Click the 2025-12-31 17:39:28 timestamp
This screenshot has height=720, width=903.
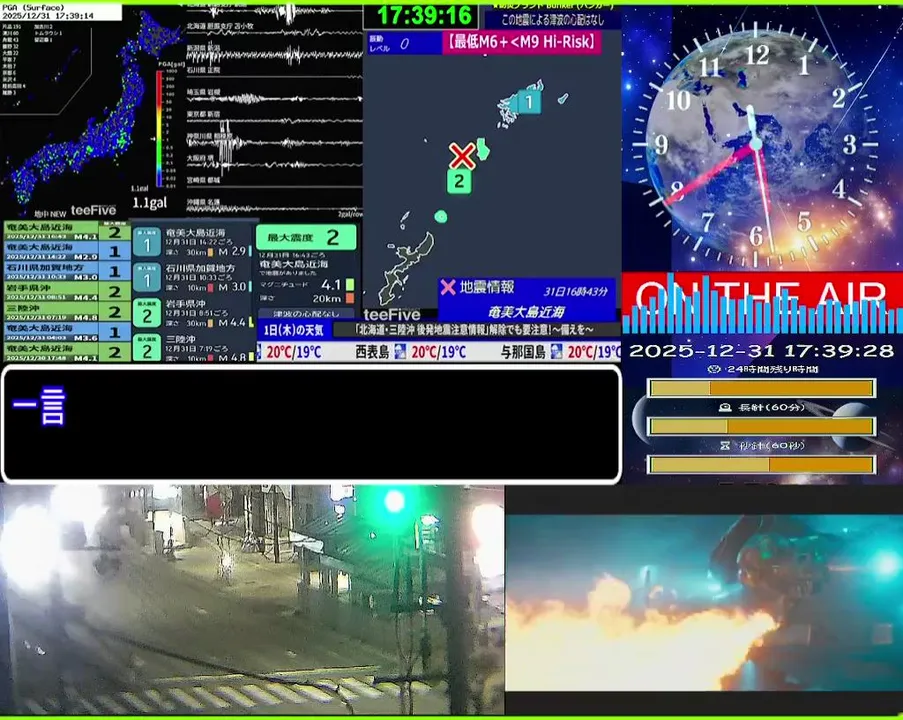(762, 351)
